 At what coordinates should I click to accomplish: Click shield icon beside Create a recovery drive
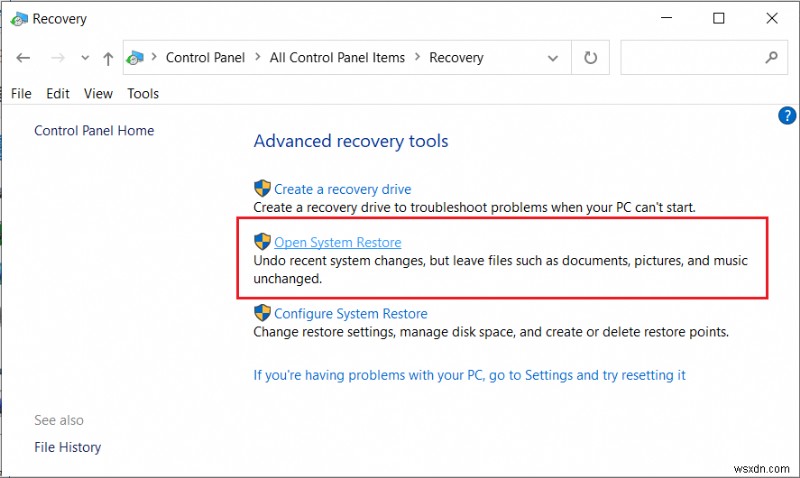[262, 188]
